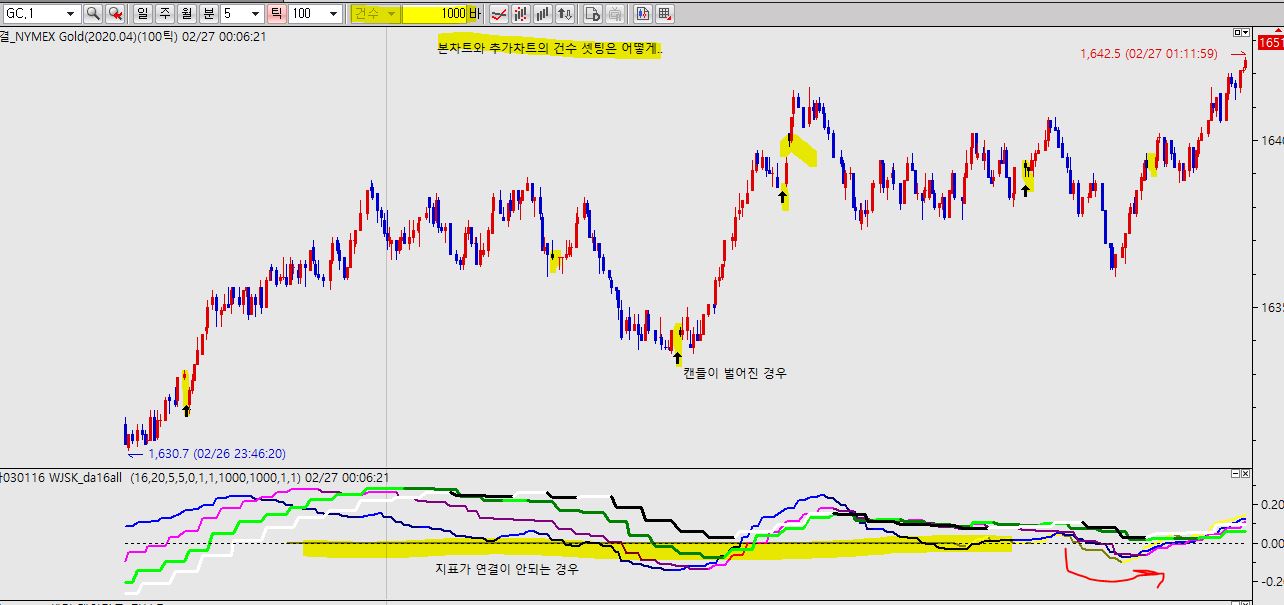Viewport: 1284px width, 605px height.
Task: Click the grid table icon in toolbar
Action: click(665, 14)
